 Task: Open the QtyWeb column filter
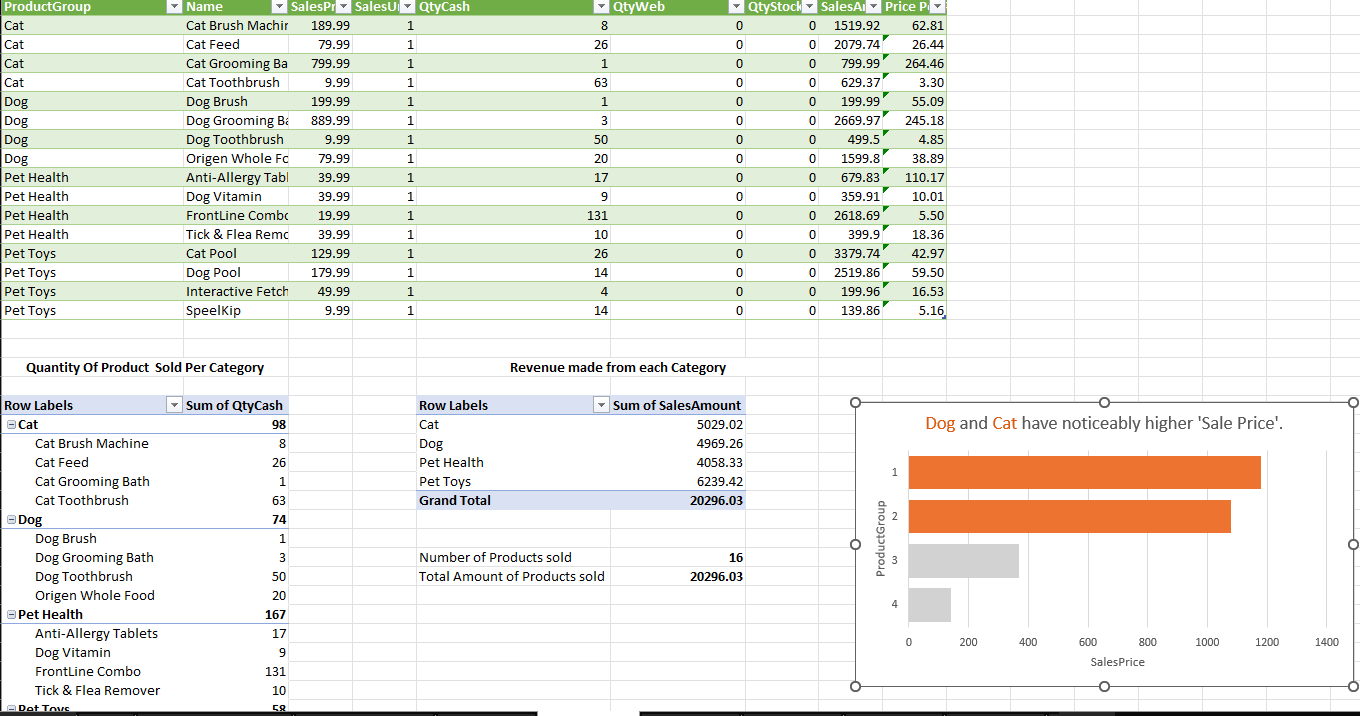(x=735, y=7)
